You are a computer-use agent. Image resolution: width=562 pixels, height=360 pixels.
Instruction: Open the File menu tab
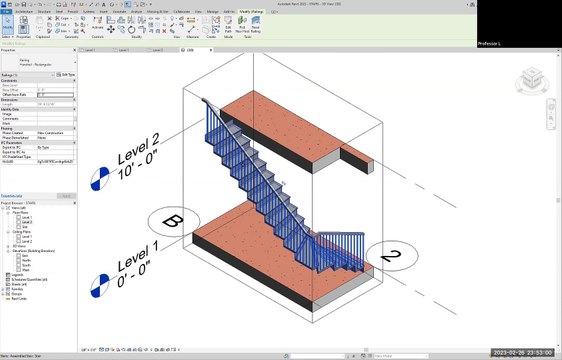(6, 11)
